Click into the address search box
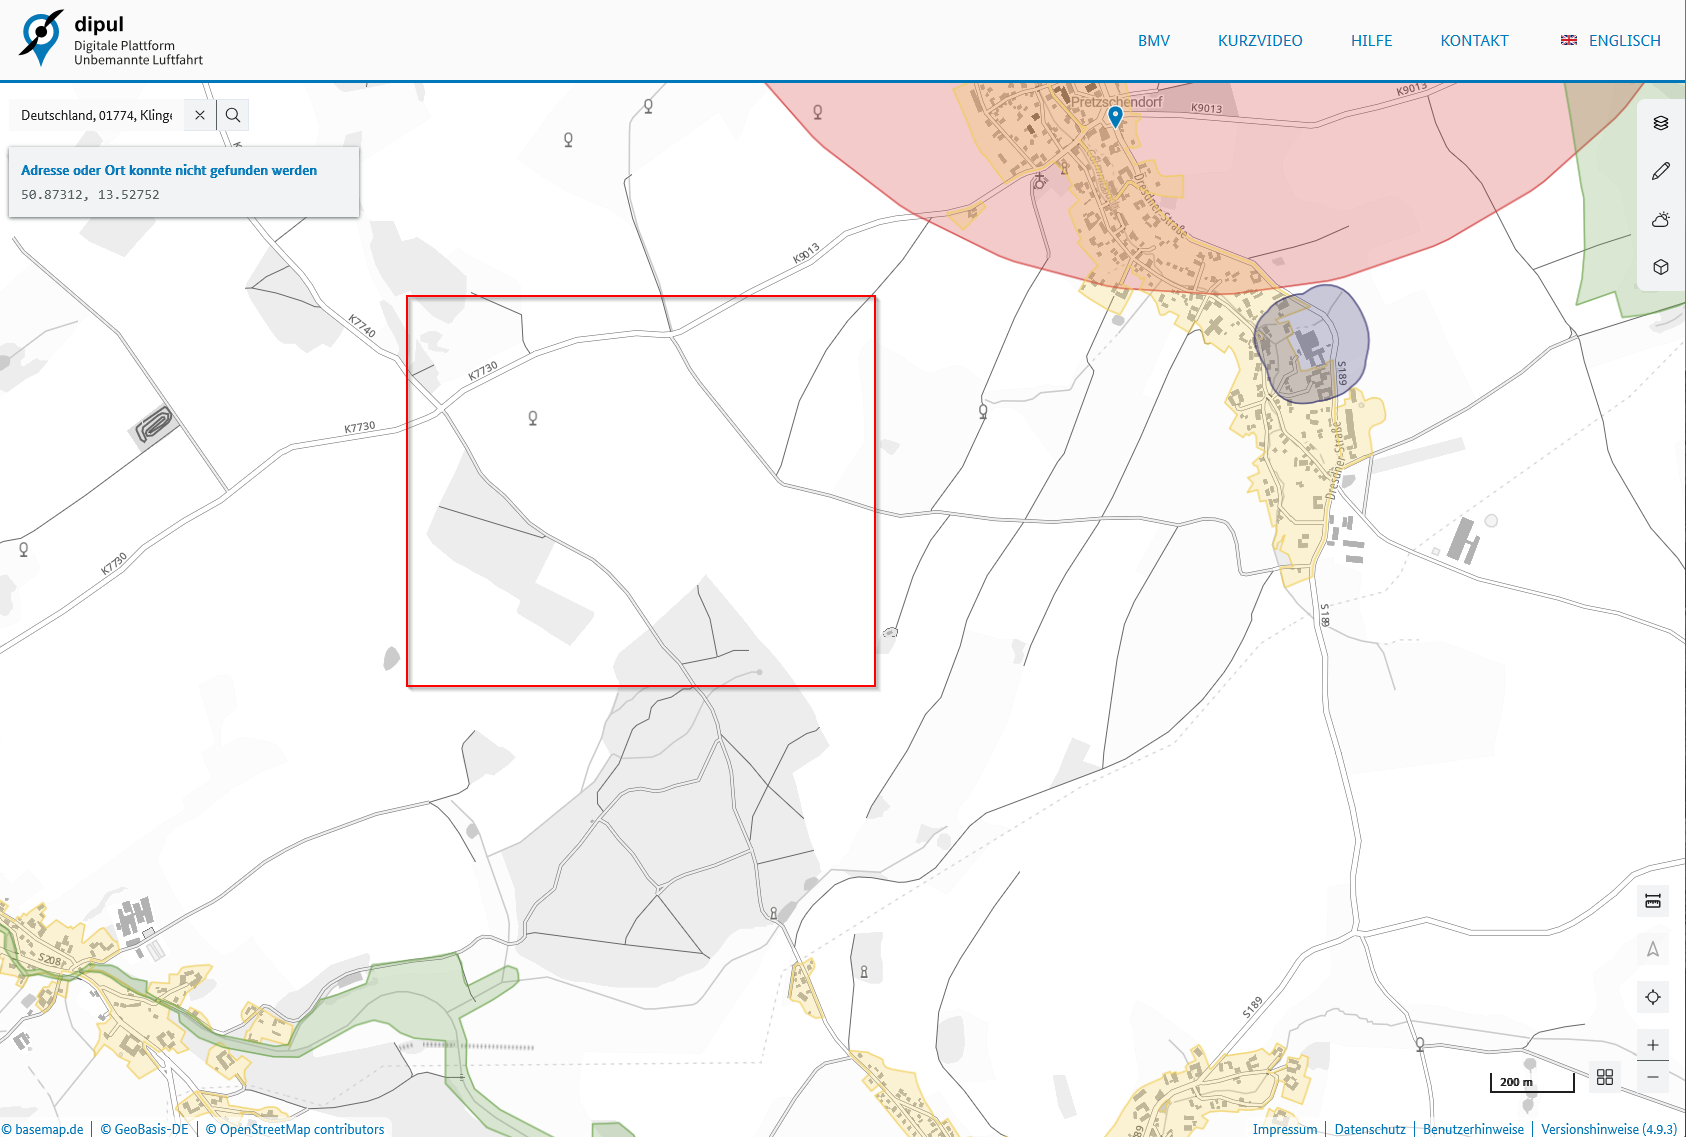This screenshot has height=1137, width=1686. [96, 115]
